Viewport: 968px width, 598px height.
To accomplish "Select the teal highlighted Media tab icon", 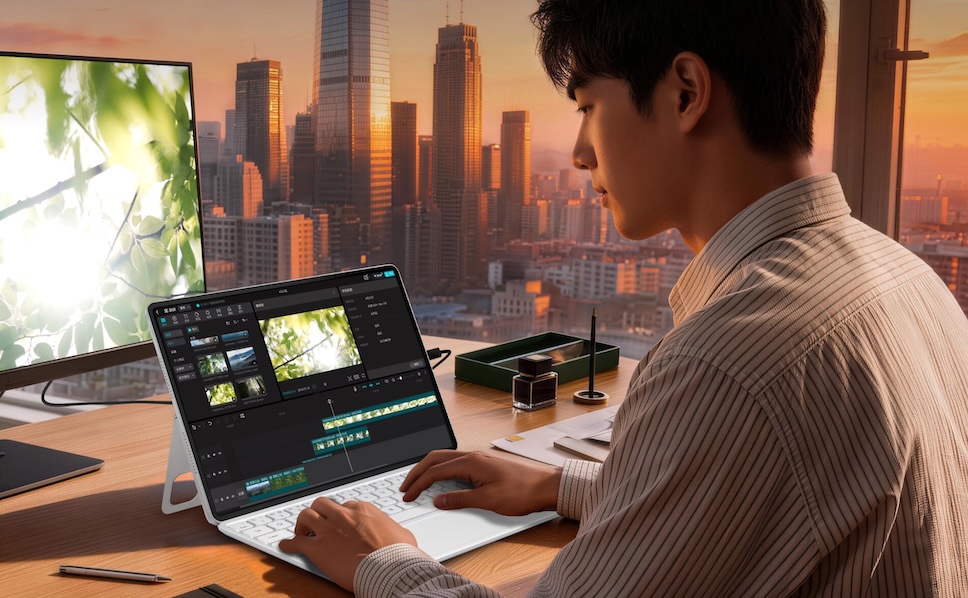I will pyautogui.click(x=164, y=321).
